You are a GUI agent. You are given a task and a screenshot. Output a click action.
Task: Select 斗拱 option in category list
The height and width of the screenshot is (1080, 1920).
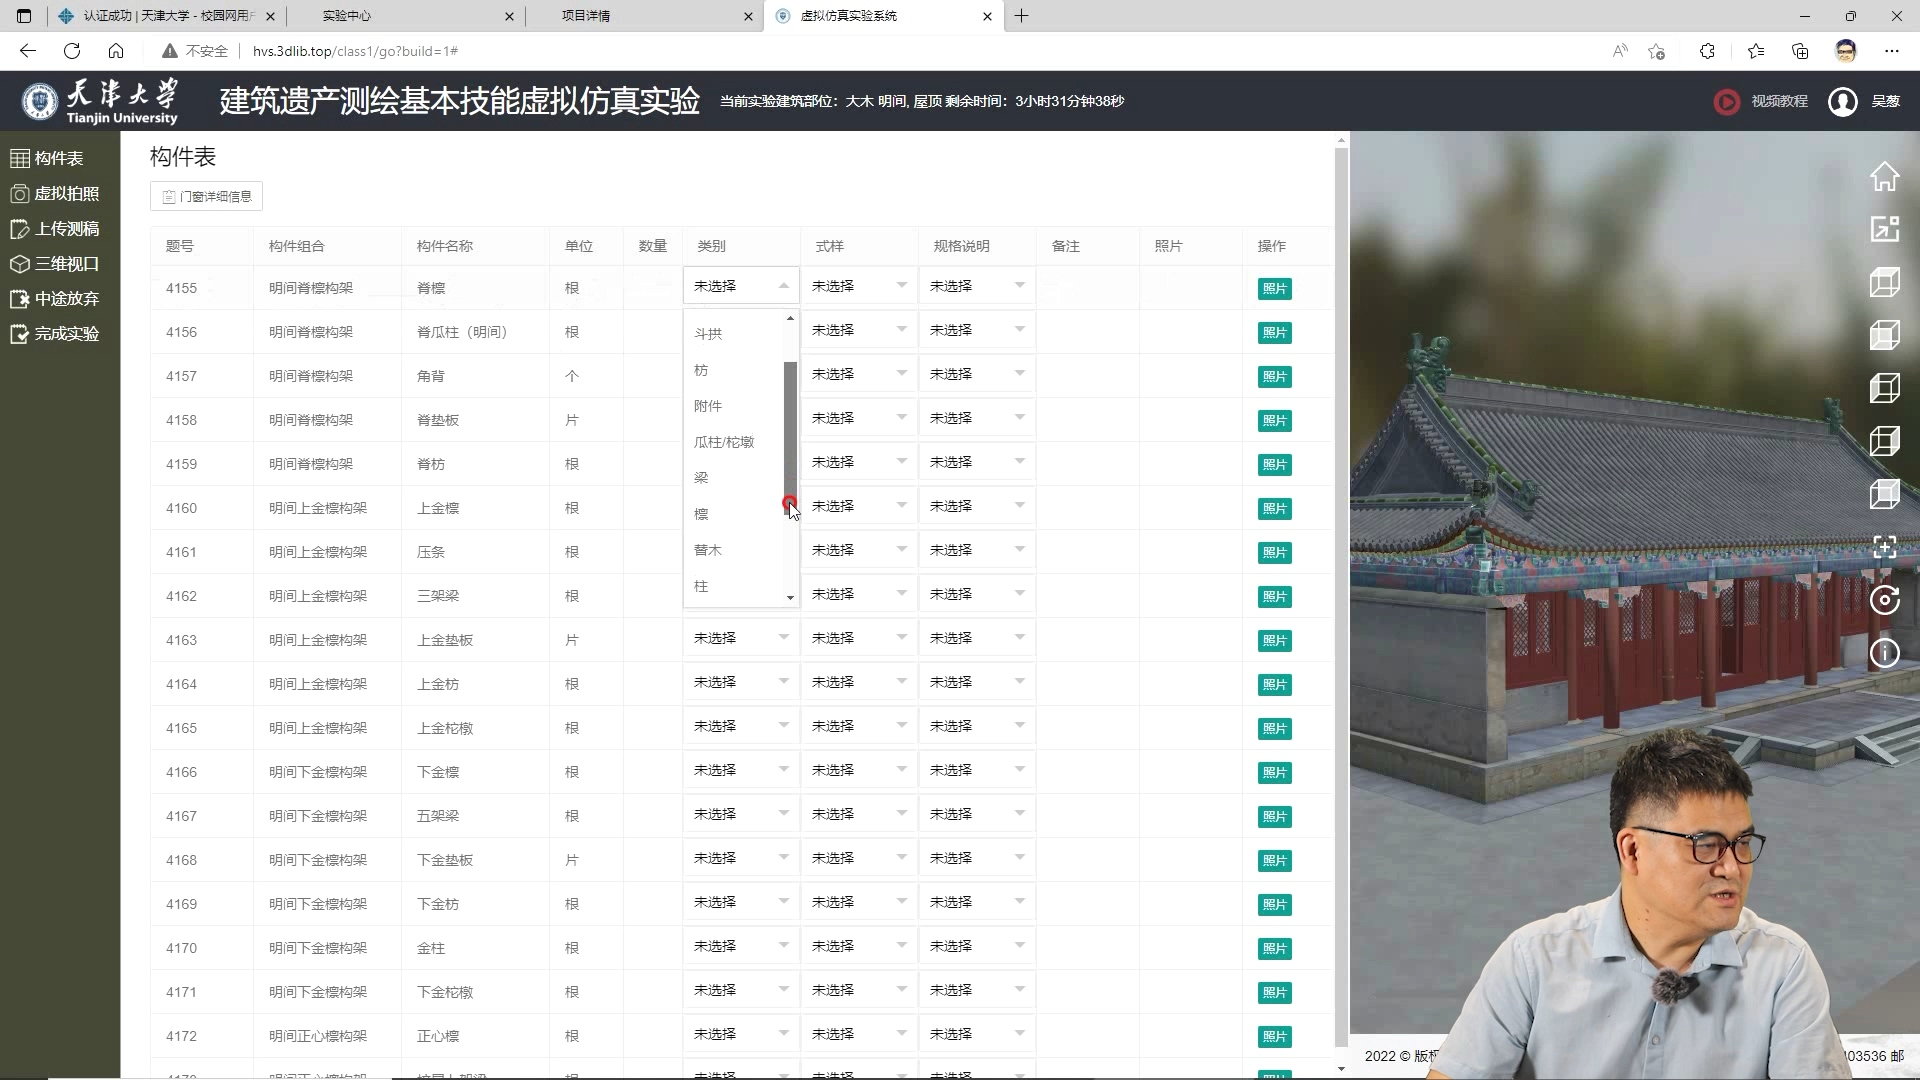point(708,334)
